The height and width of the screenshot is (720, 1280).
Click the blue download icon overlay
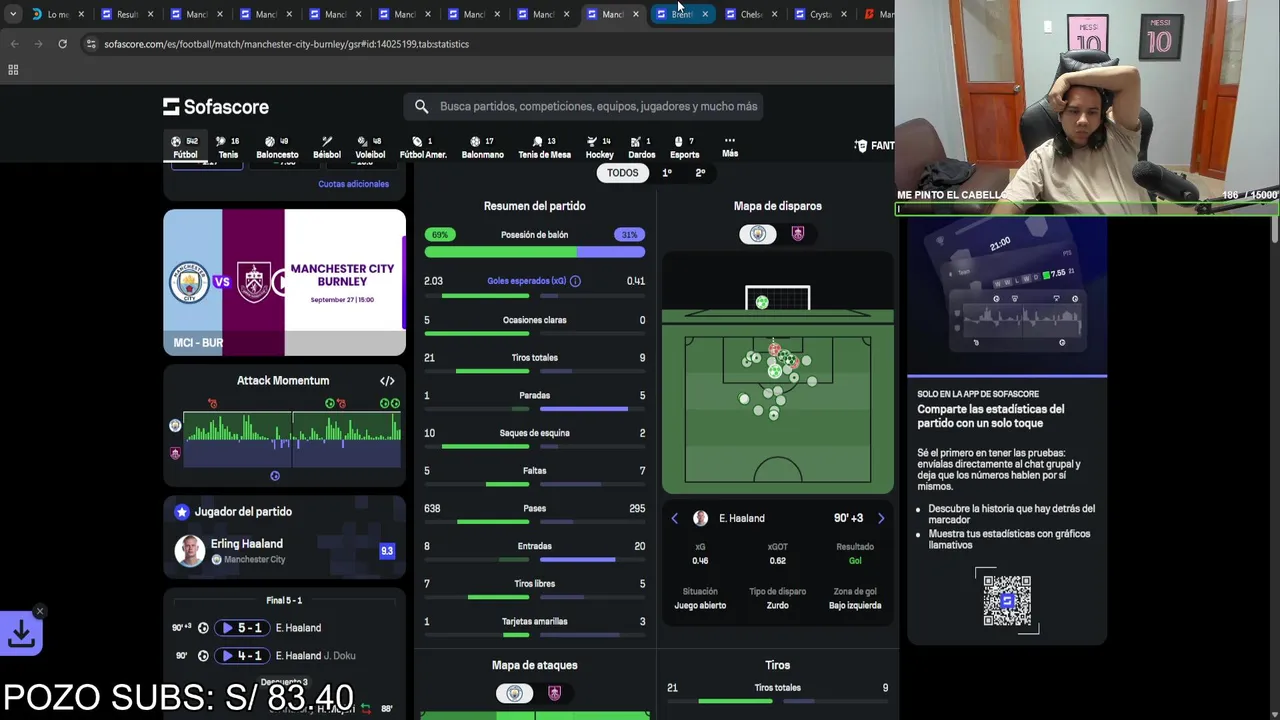pyautogui.click(x=21, y=634)
